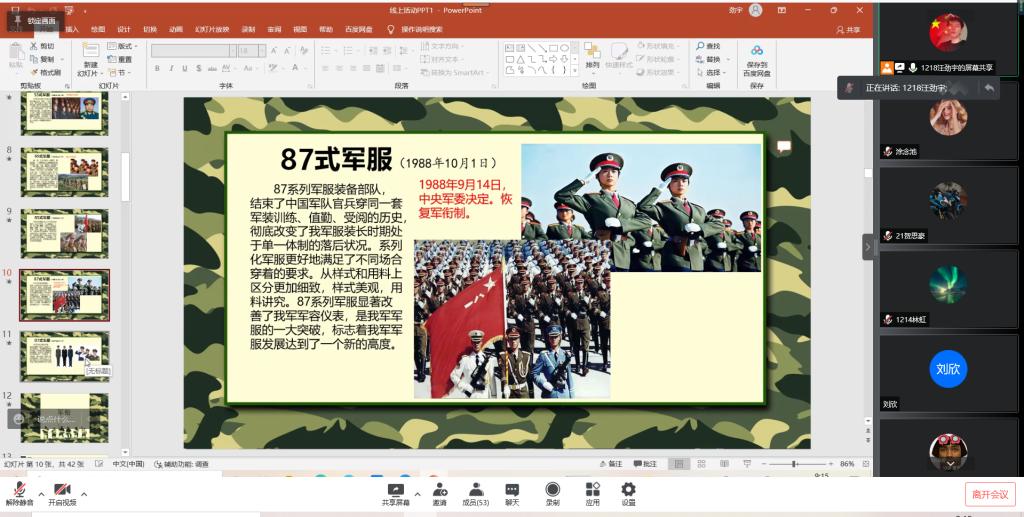Screen dimensions: 1024x517
Task: Open the 邀请 invite icon
Action: coord(440,490)
